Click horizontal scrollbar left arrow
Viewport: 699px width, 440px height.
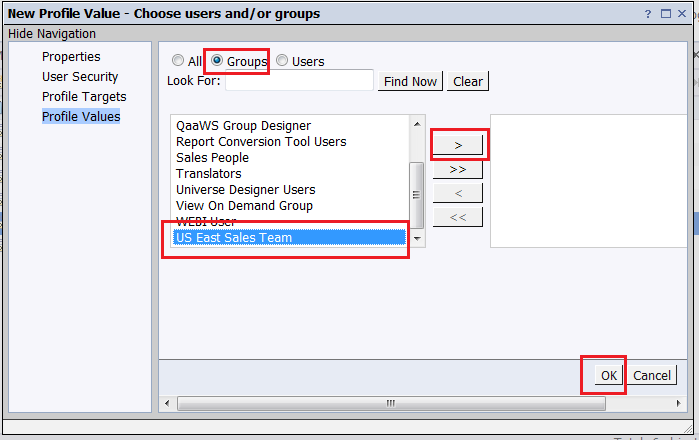click(167, 403)
